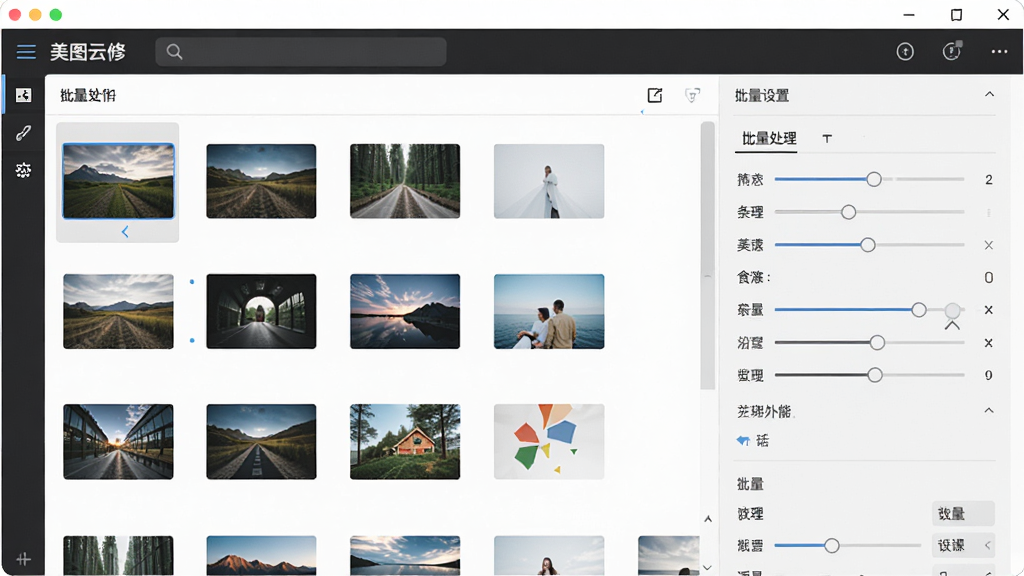
Task: Select the image library sidebar icon
Action: 24,95
